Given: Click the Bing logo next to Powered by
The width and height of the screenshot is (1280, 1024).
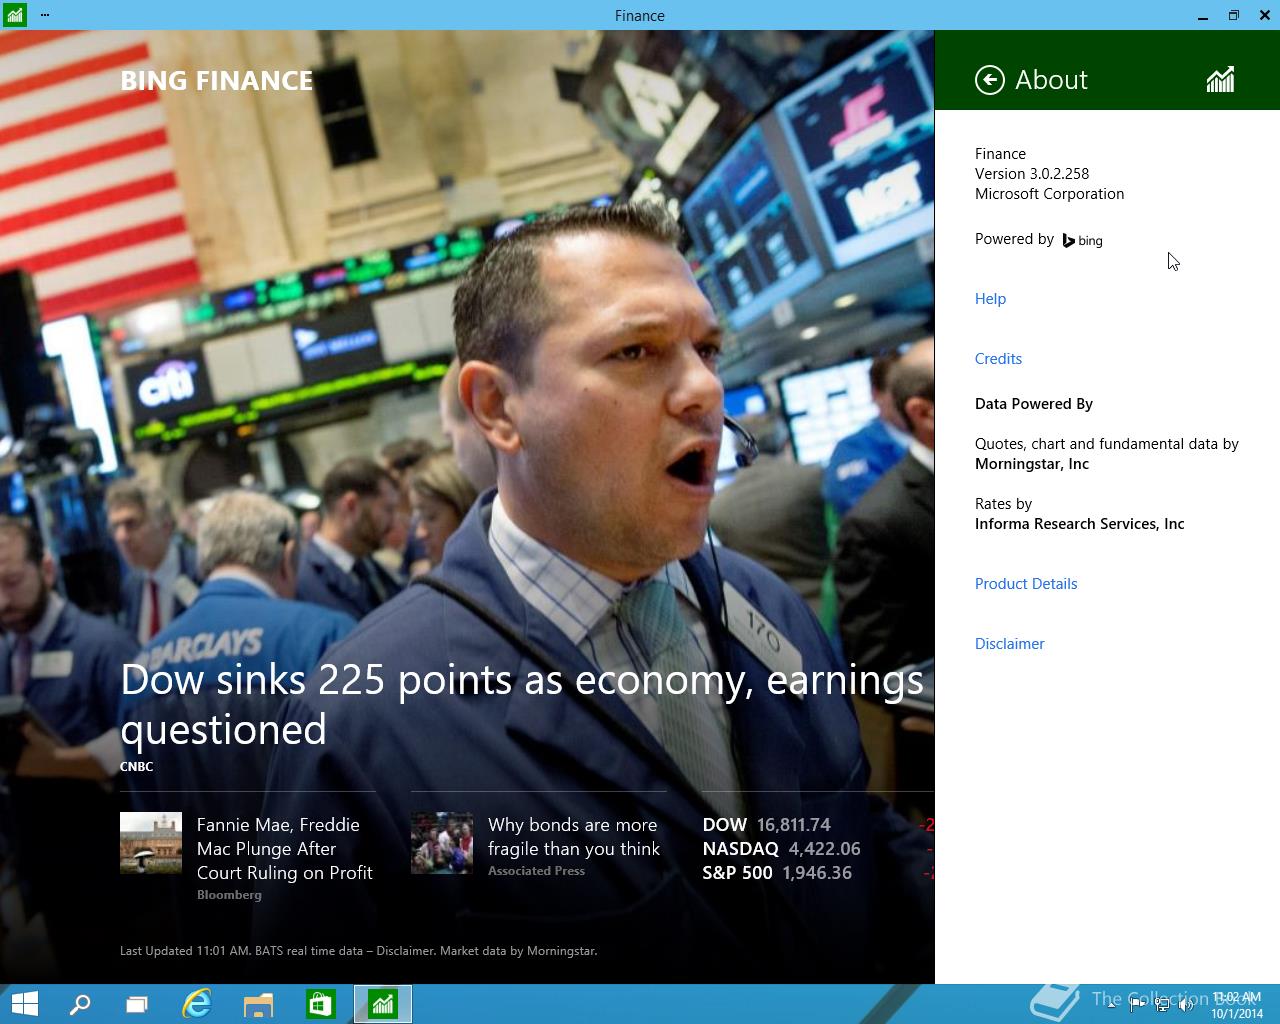Looking at the screenshot, I should (x=1082, y=240).
